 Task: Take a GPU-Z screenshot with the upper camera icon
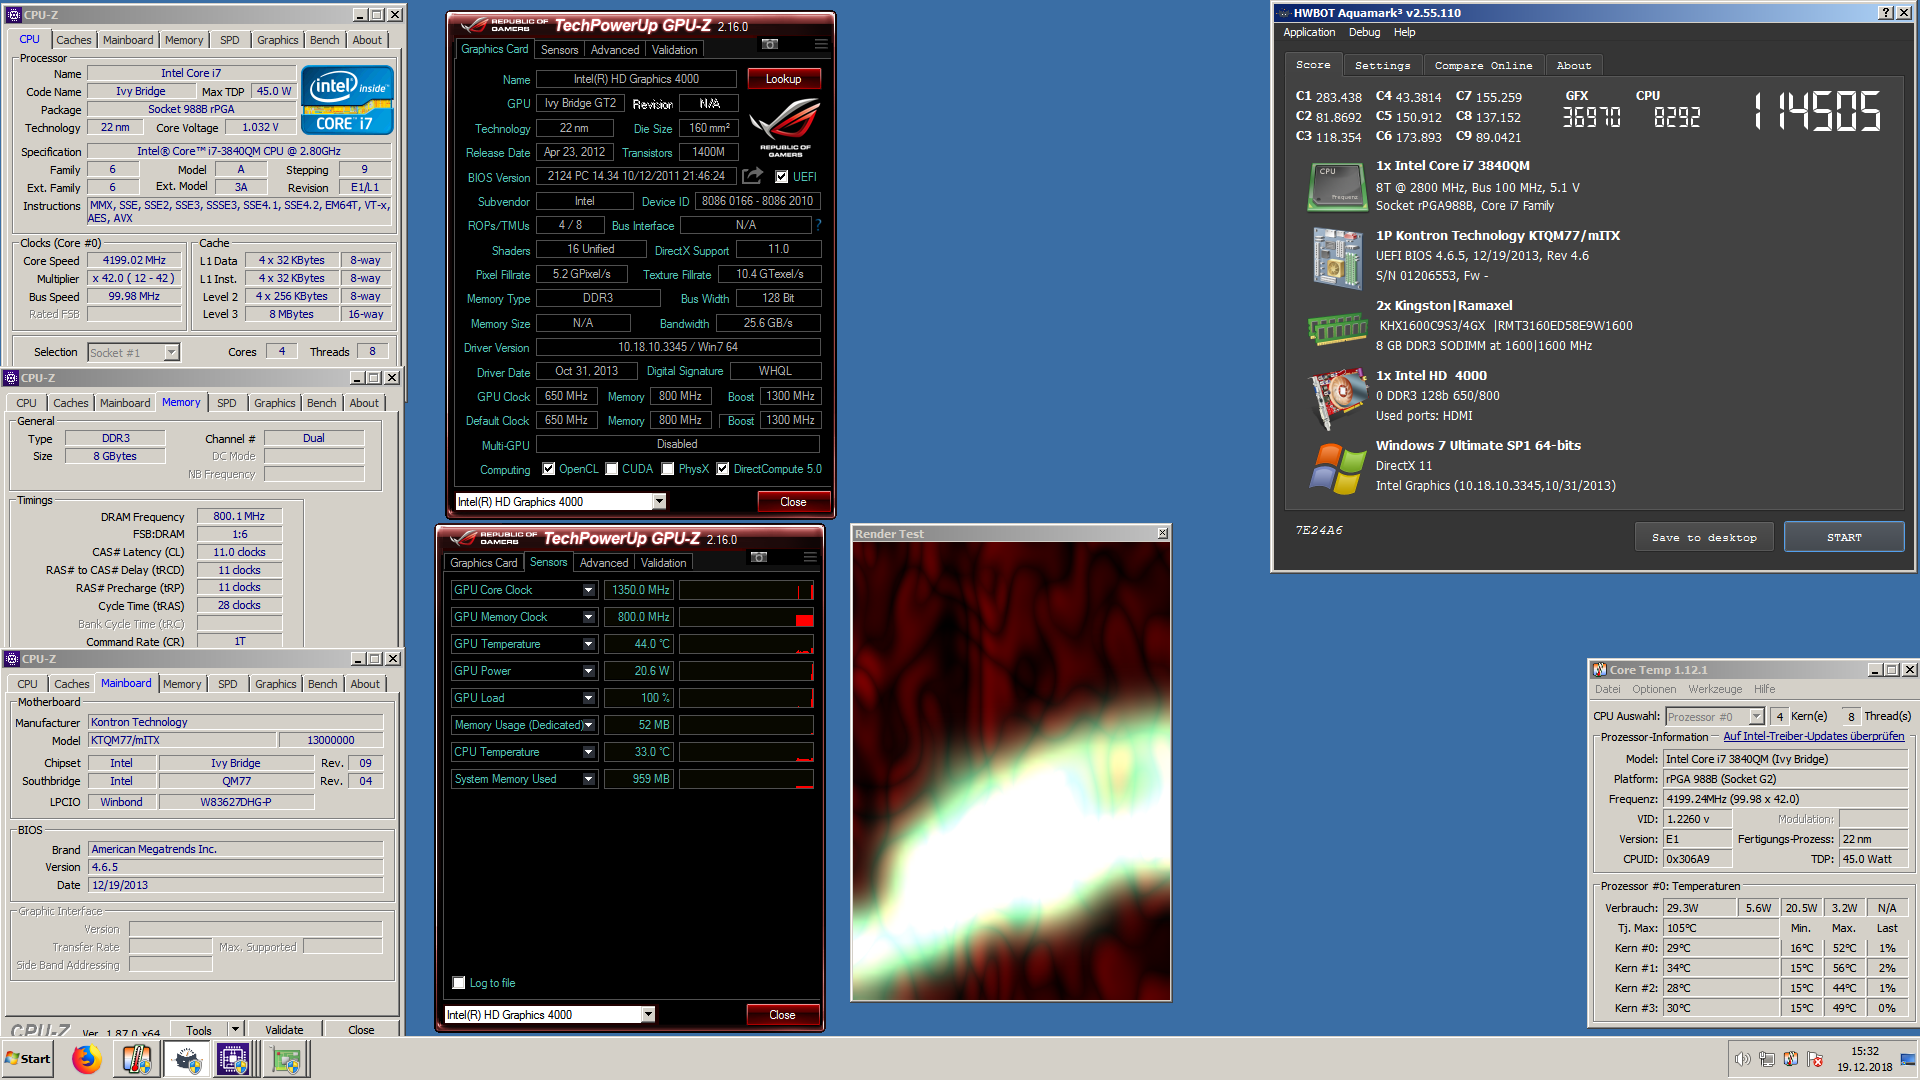point(769,44)
